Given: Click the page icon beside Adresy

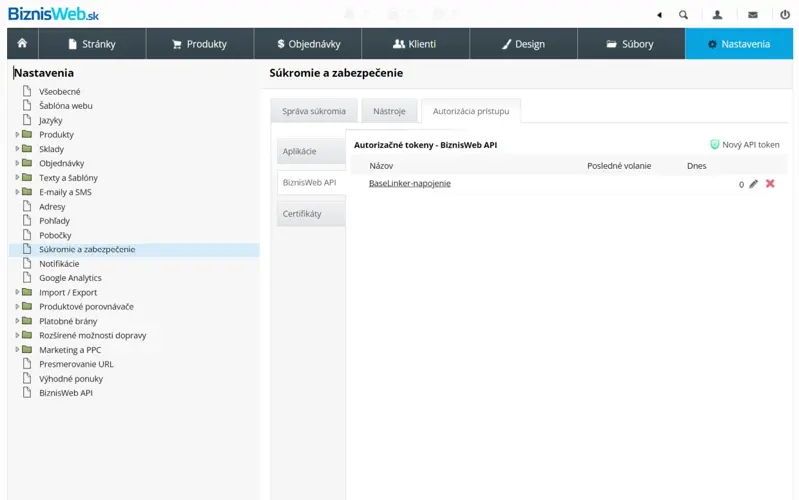Looking at the screenshot, I should [x=27, y=206].
